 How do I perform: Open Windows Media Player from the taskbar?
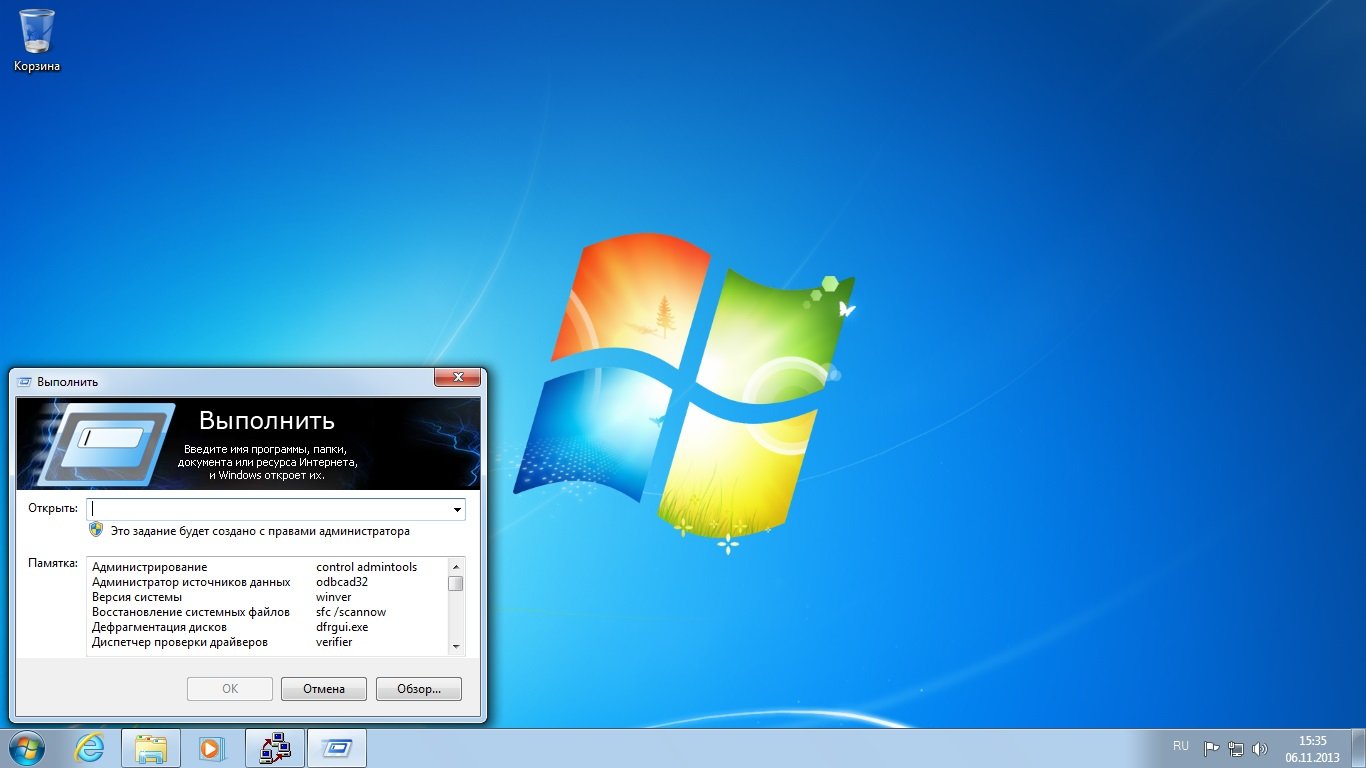click(x=213, y=748)
